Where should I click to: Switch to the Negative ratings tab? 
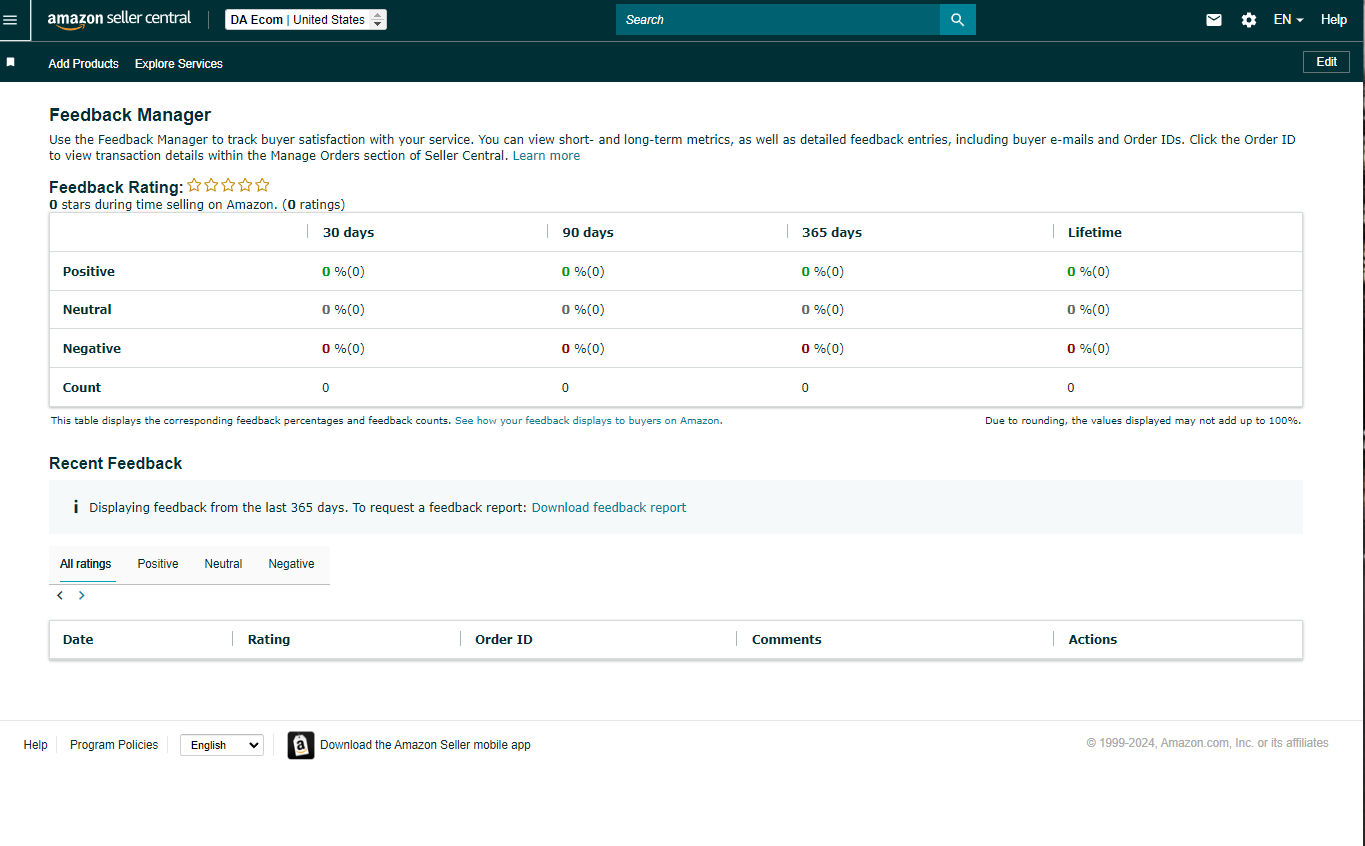[291, 564]
